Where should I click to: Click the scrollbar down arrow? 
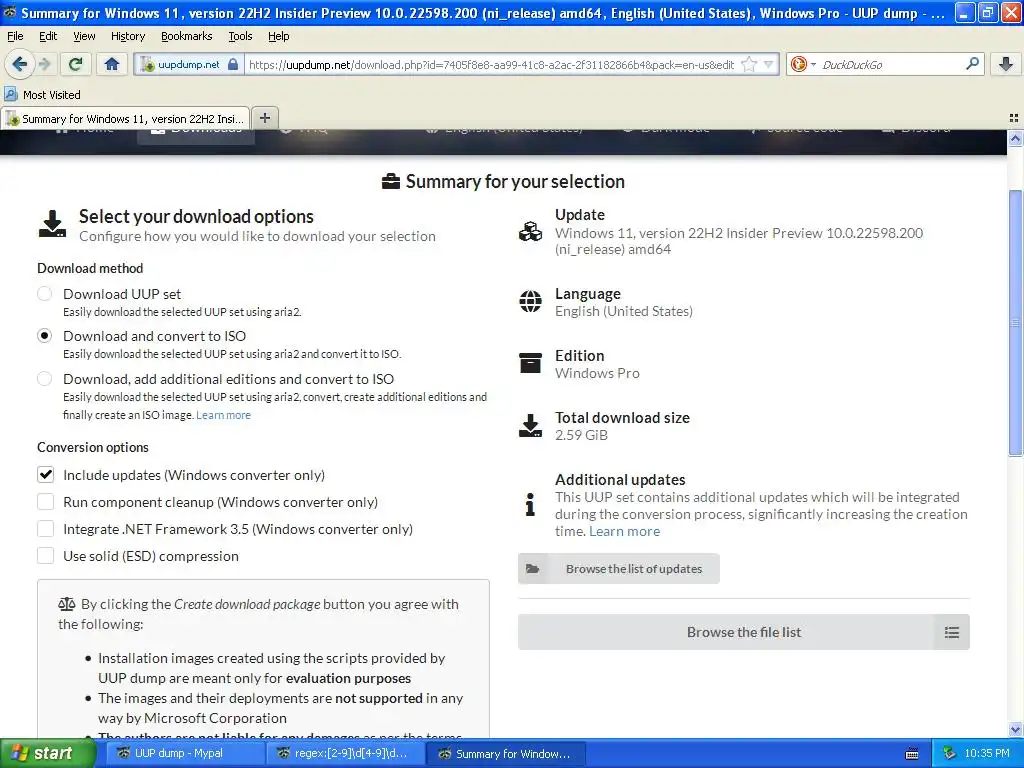pyautogui.click(x=1015, y=729)
